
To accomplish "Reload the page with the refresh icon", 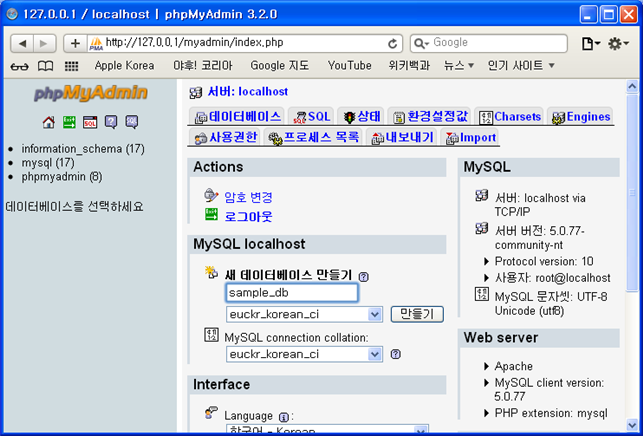I will click(393, 43).
